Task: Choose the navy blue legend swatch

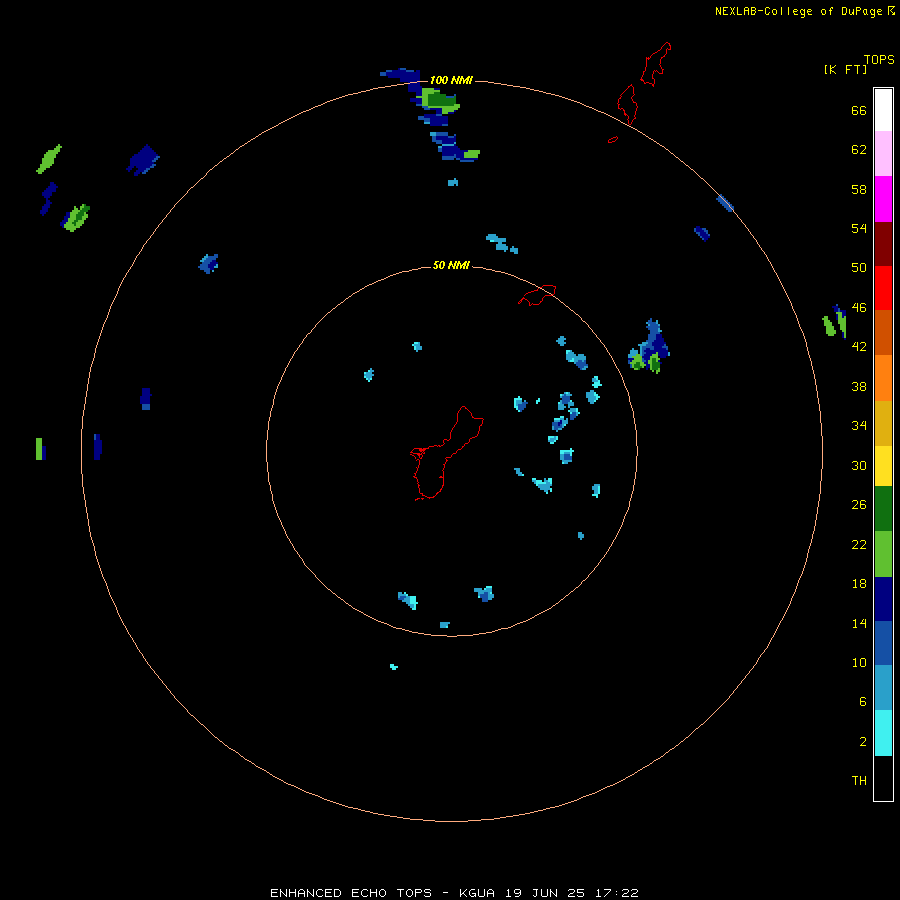Action: [x=883, y=599]
